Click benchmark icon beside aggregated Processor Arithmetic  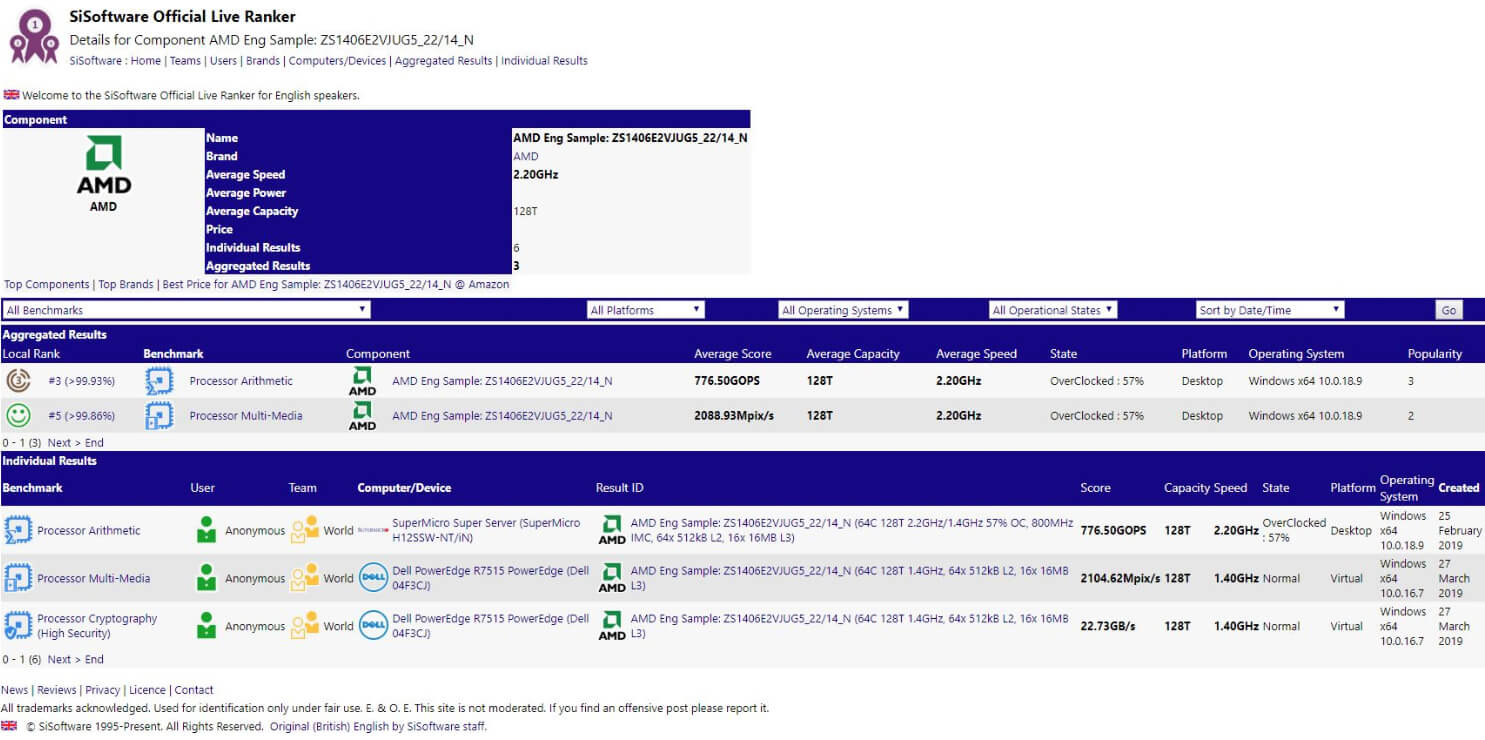coord(159,380)
